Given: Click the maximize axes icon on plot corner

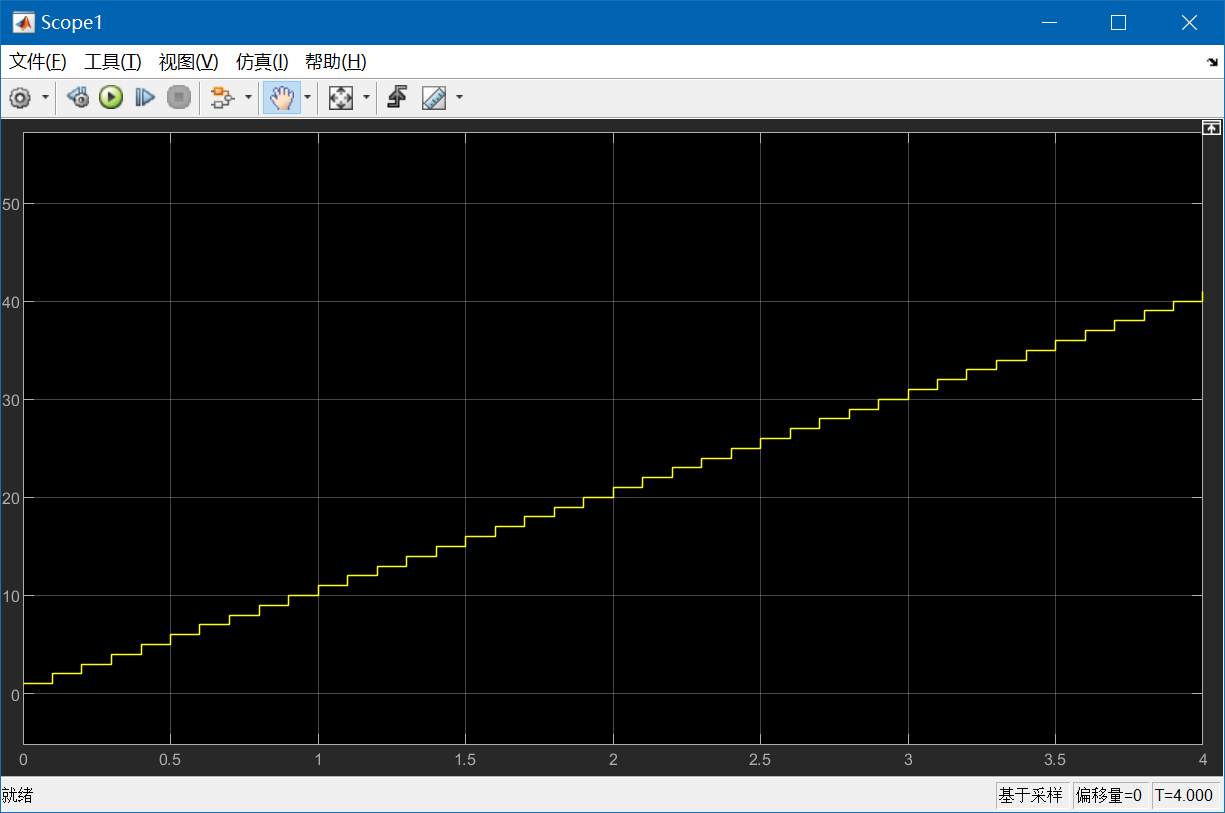Looking at the screenshot, I should point(1211,127).
